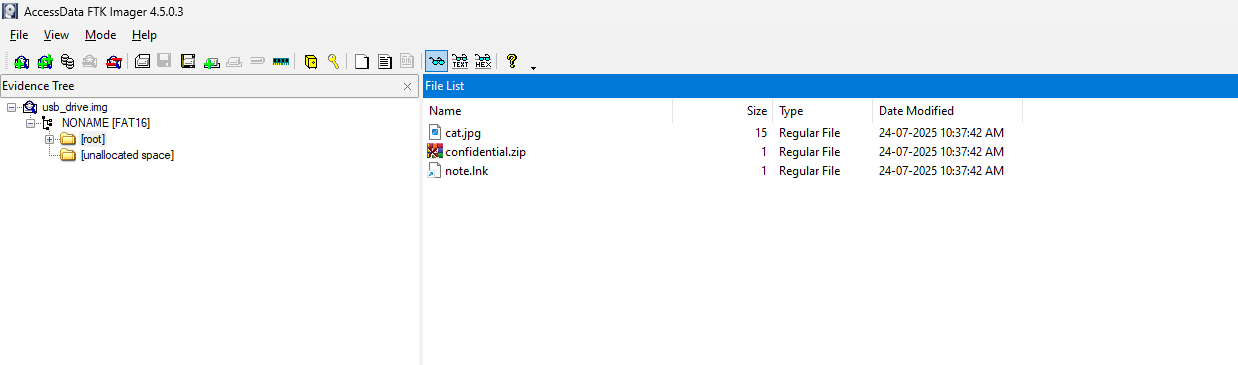Collapse the usb_drive.img tree node
Screen dimensions: 1238x365
pos(11,107)
